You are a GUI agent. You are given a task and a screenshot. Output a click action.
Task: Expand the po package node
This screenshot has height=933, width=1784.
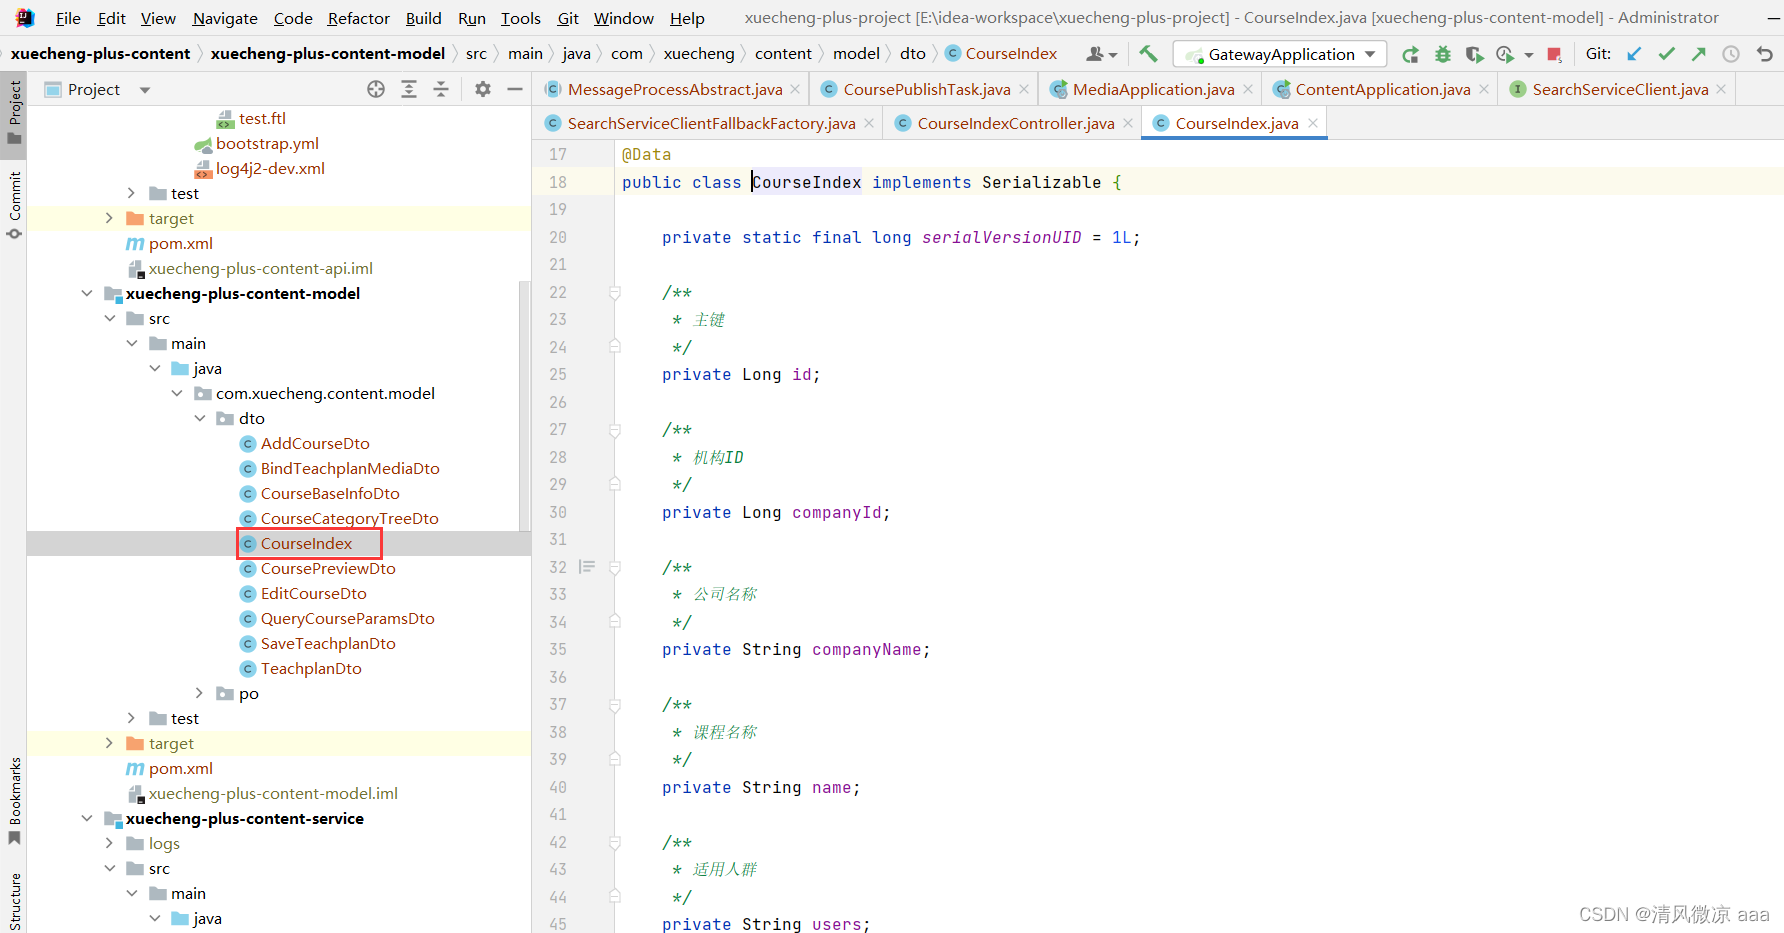[200, 693]
